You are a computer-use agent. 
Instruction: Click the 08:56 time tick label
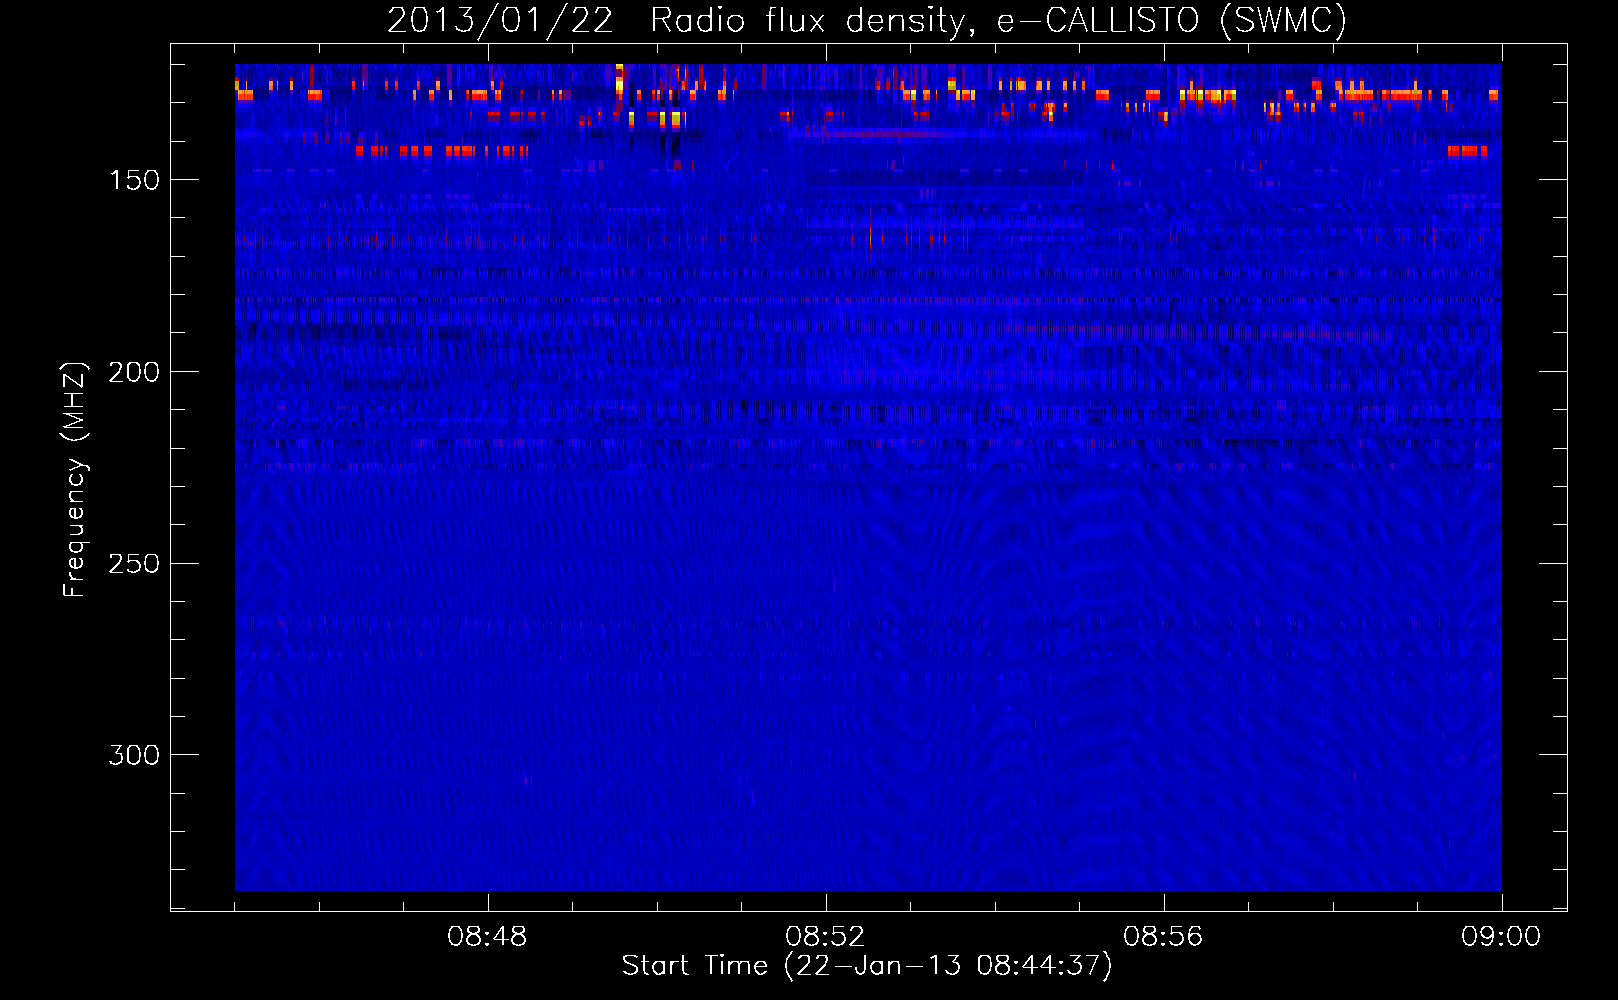point(1163,937)
